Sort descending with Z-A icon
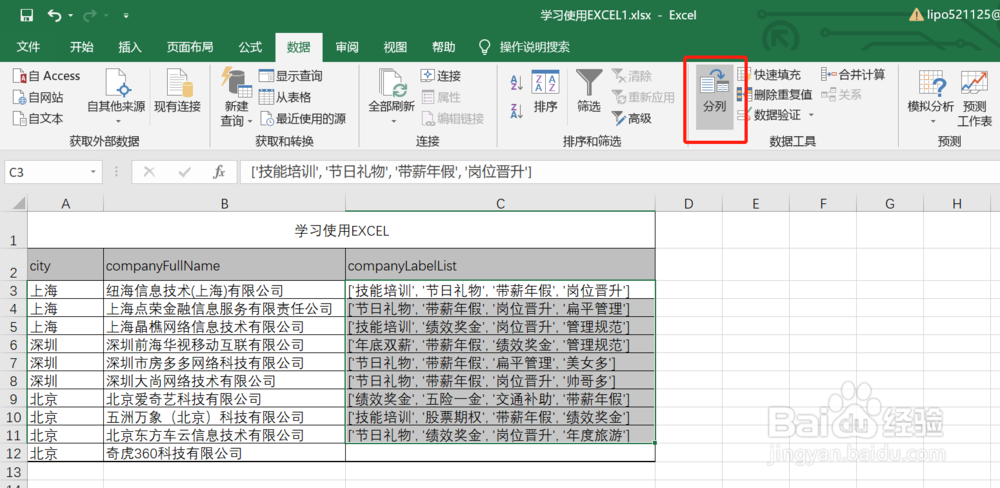Screen dimensions: 1000x488 [517, 110]
